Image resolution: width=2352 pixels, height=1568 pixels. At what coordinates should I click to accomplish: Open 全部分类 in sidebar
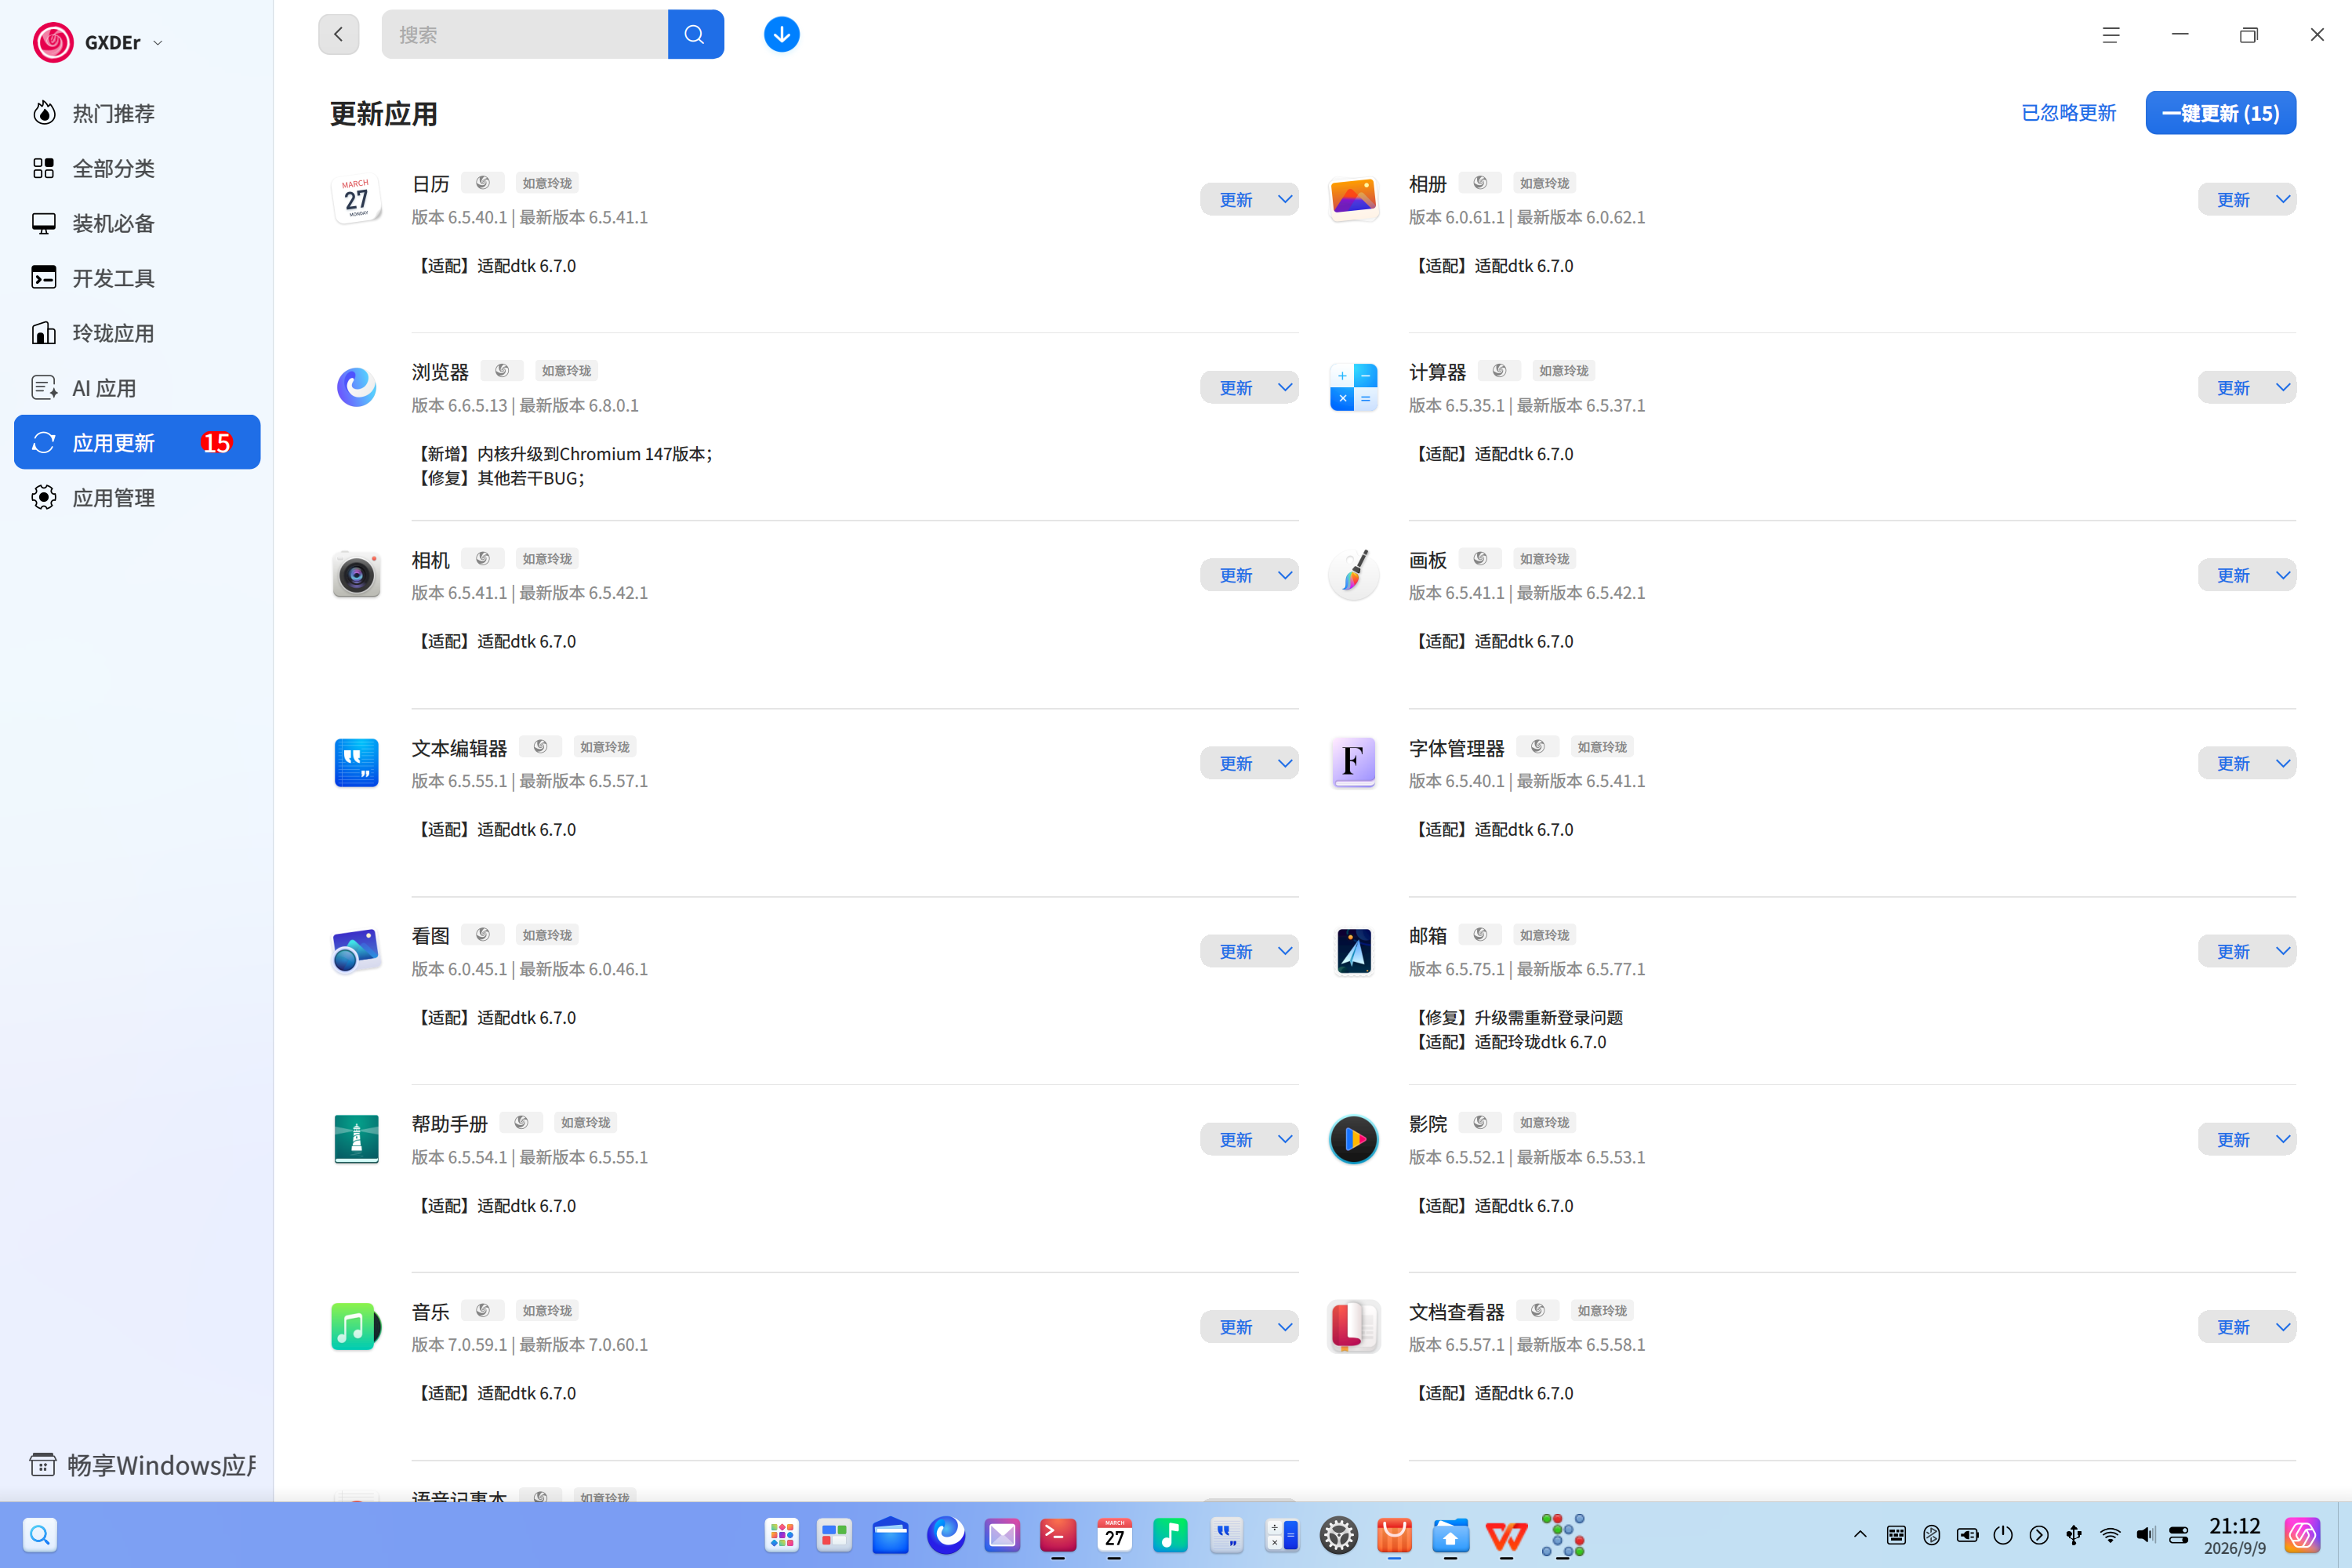tap(137, 168)
